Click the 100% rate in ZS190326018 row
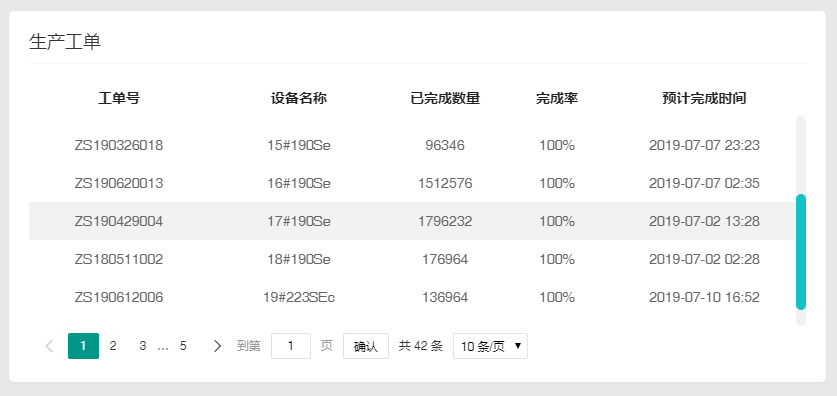The image size is (837, 396). [557, 145]
